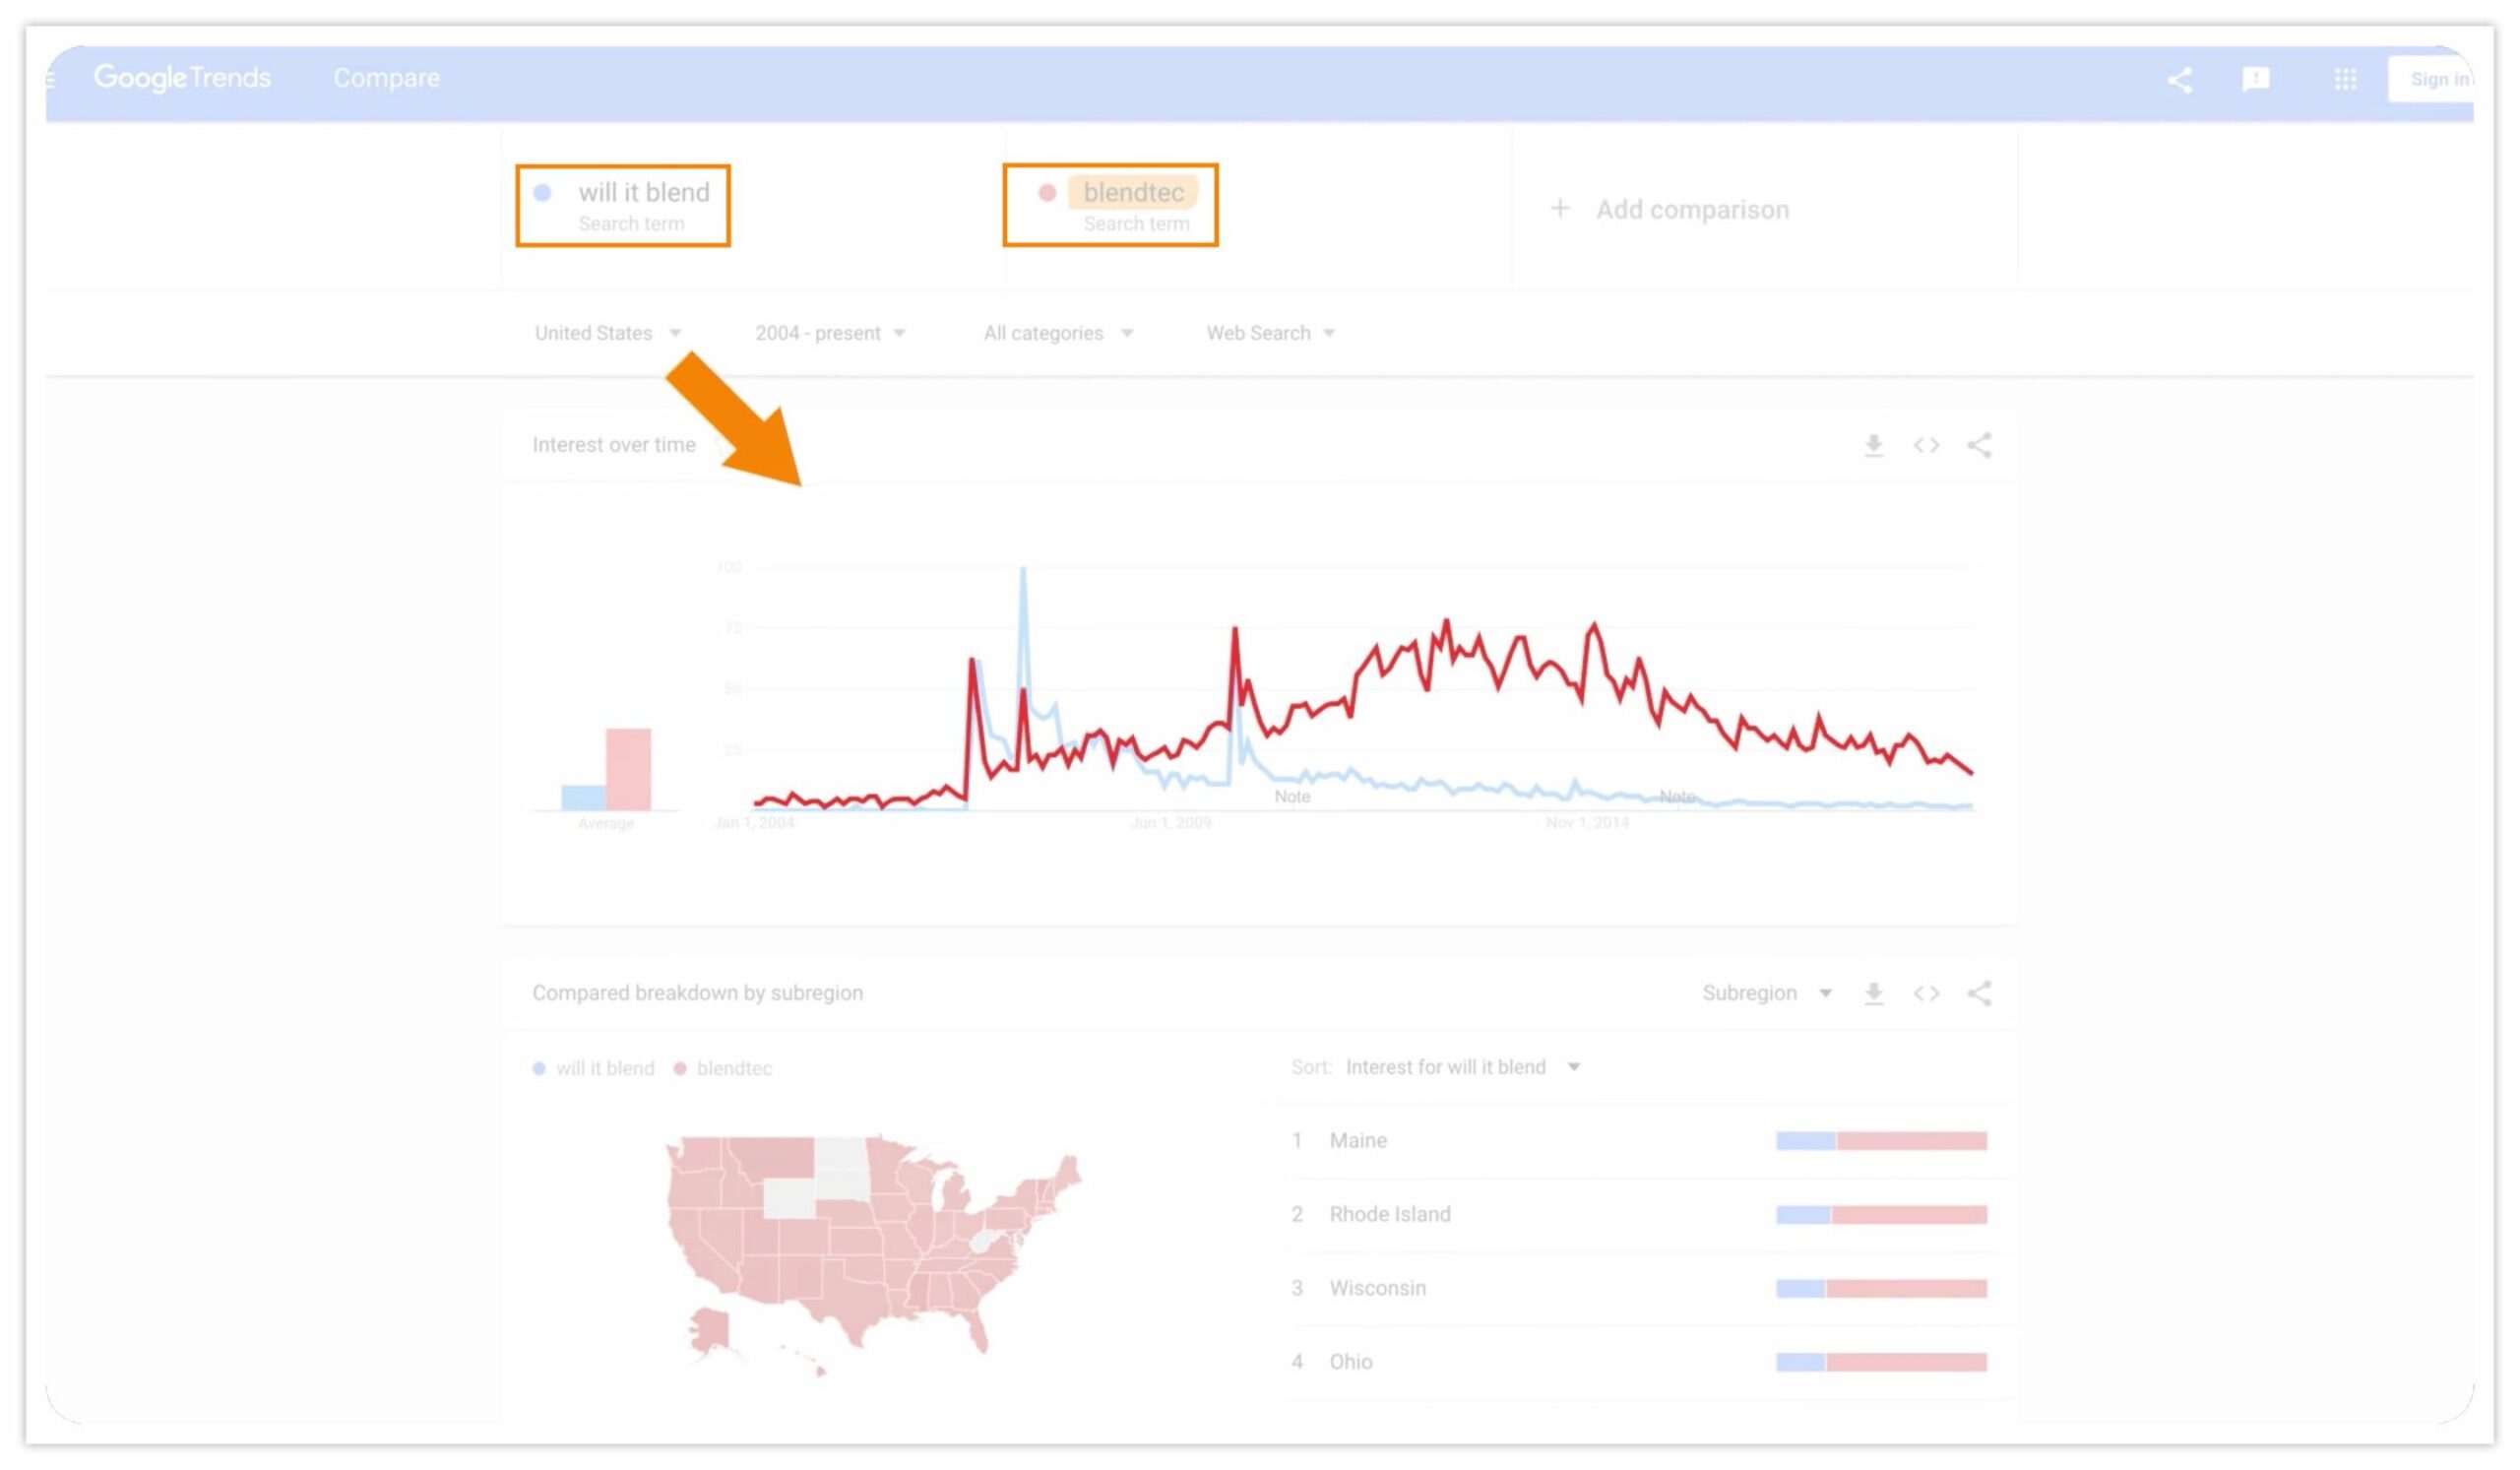This screenshot has width=2520, height=1470.
Task: Click embed icon for subregion breakdown
Action: (x=1926, y=994)
